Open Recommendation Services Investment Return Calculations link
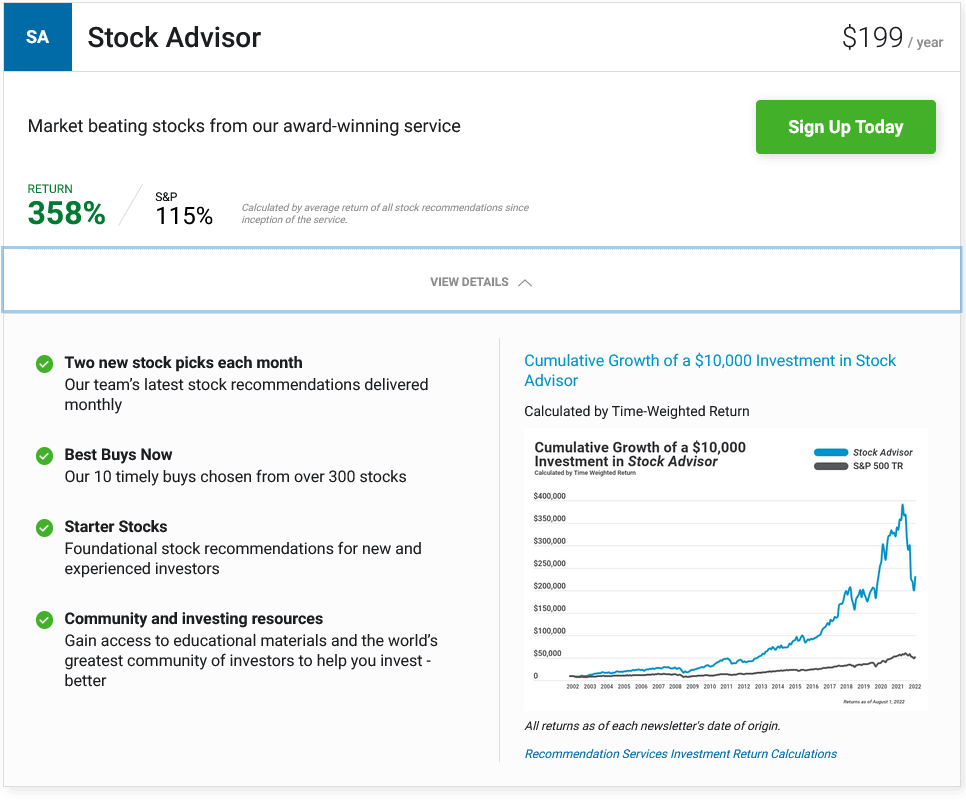Screen dimensions: 966x812 [x=680, y=753]
